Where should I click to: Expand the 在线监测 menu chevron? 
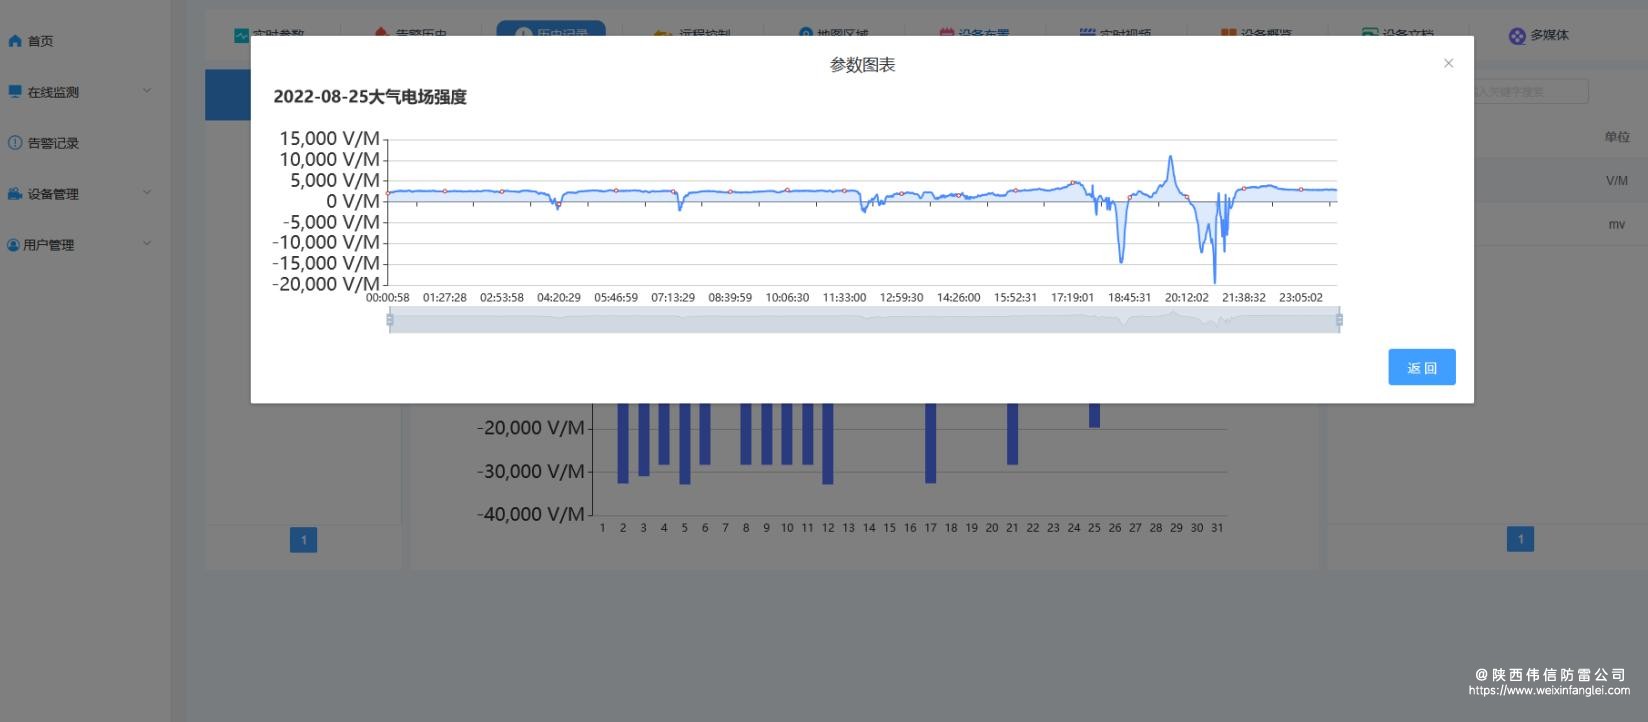click(147, 91)
